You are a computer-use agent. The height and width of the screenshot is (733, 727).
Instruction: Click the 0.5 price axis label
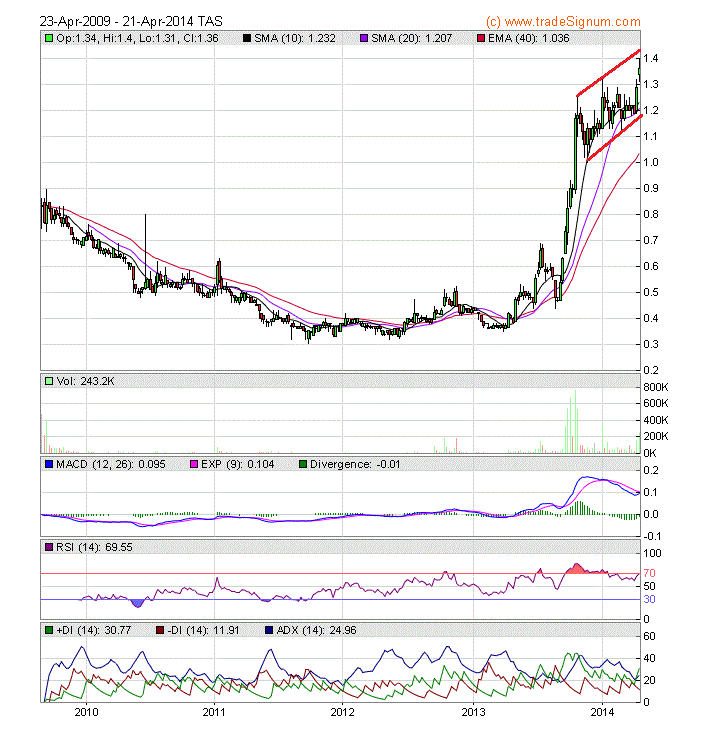(x=650, y=292)
